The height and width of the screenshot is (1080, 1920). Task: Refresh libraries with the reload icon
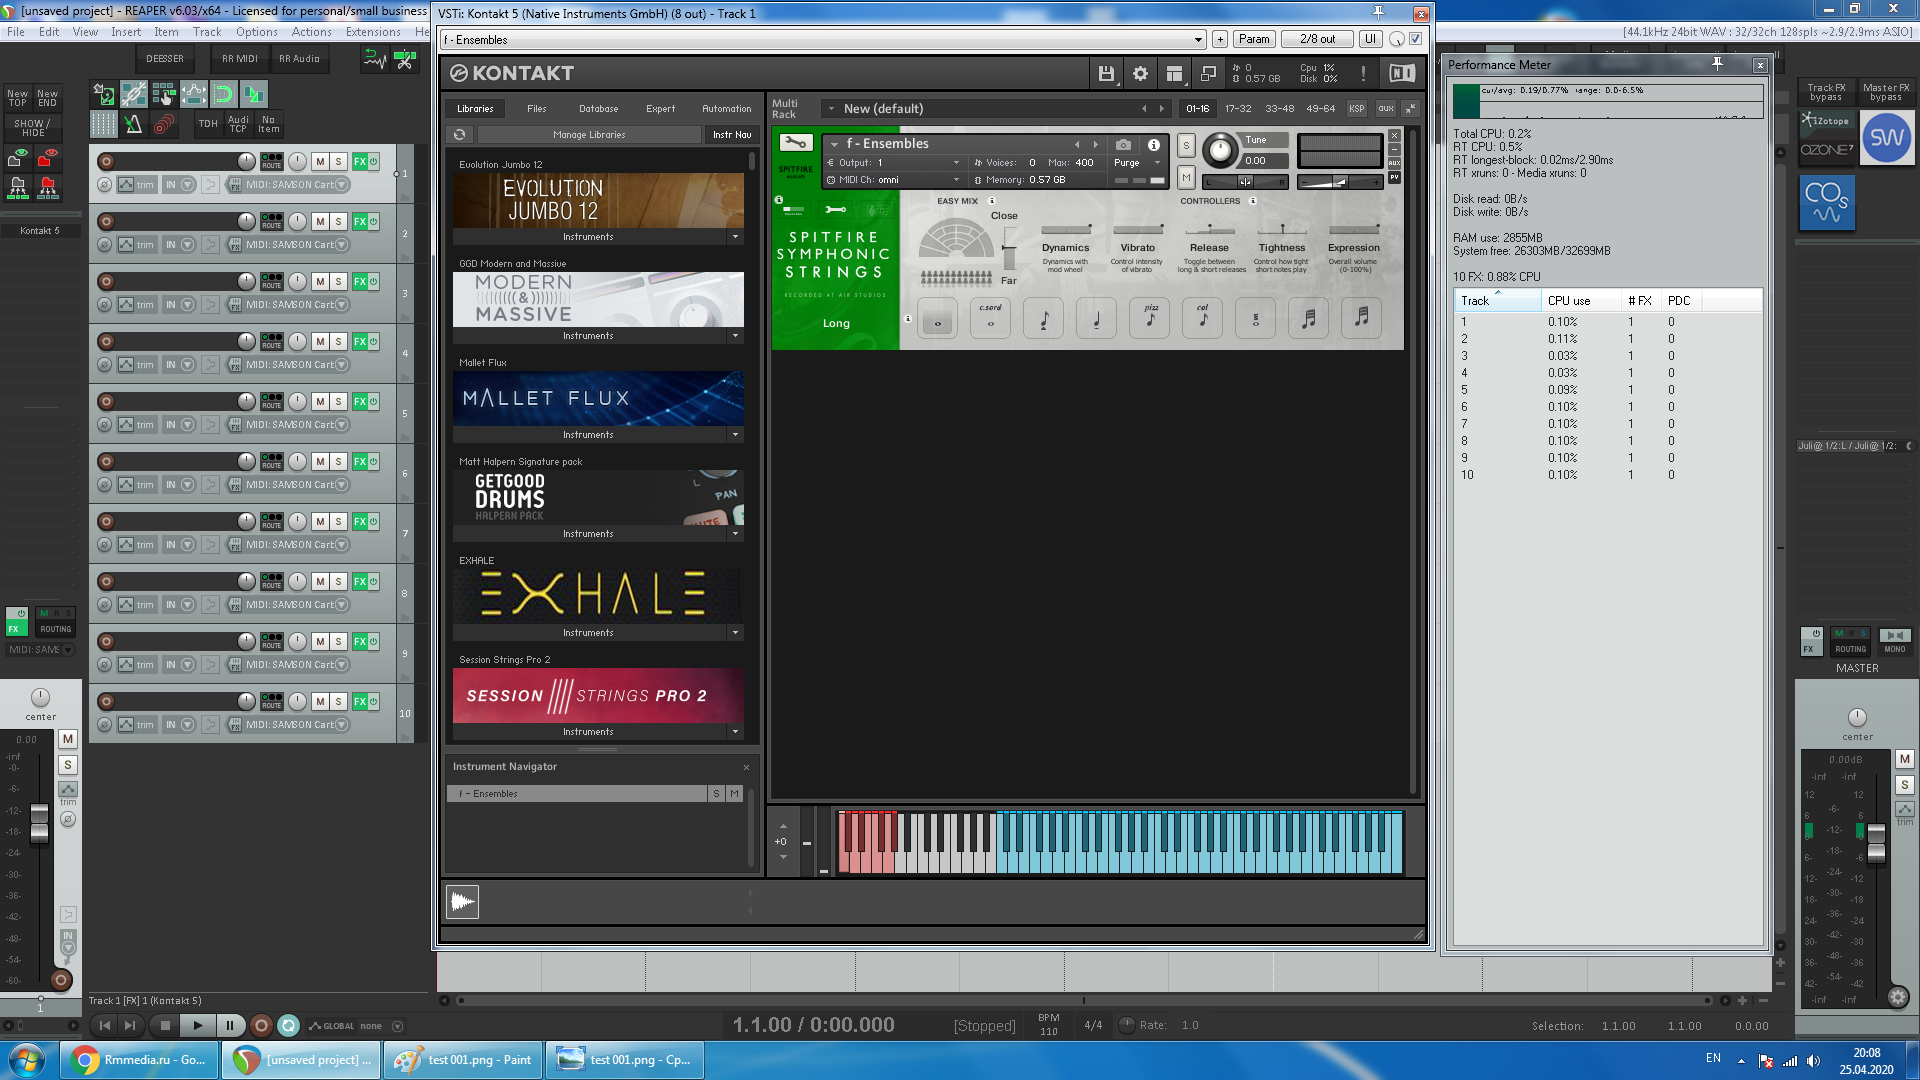(x=460, y=135)
